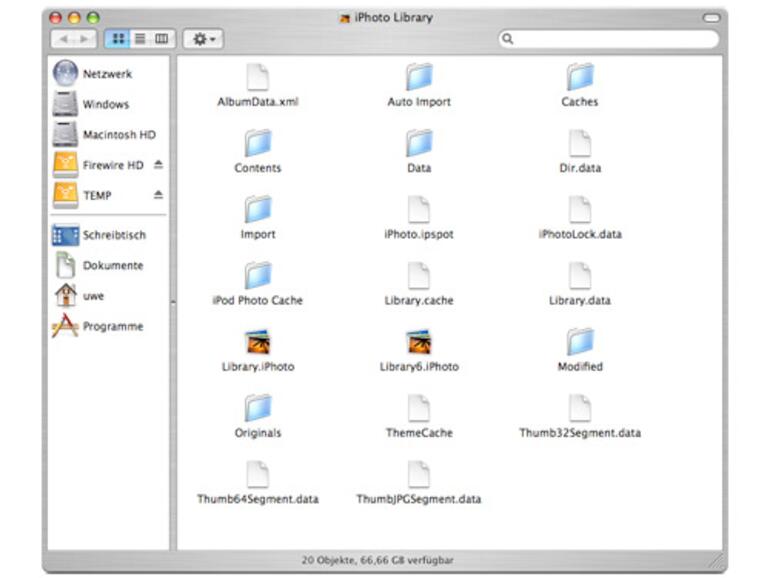Select the Library.iPhoto file icon

258,342
